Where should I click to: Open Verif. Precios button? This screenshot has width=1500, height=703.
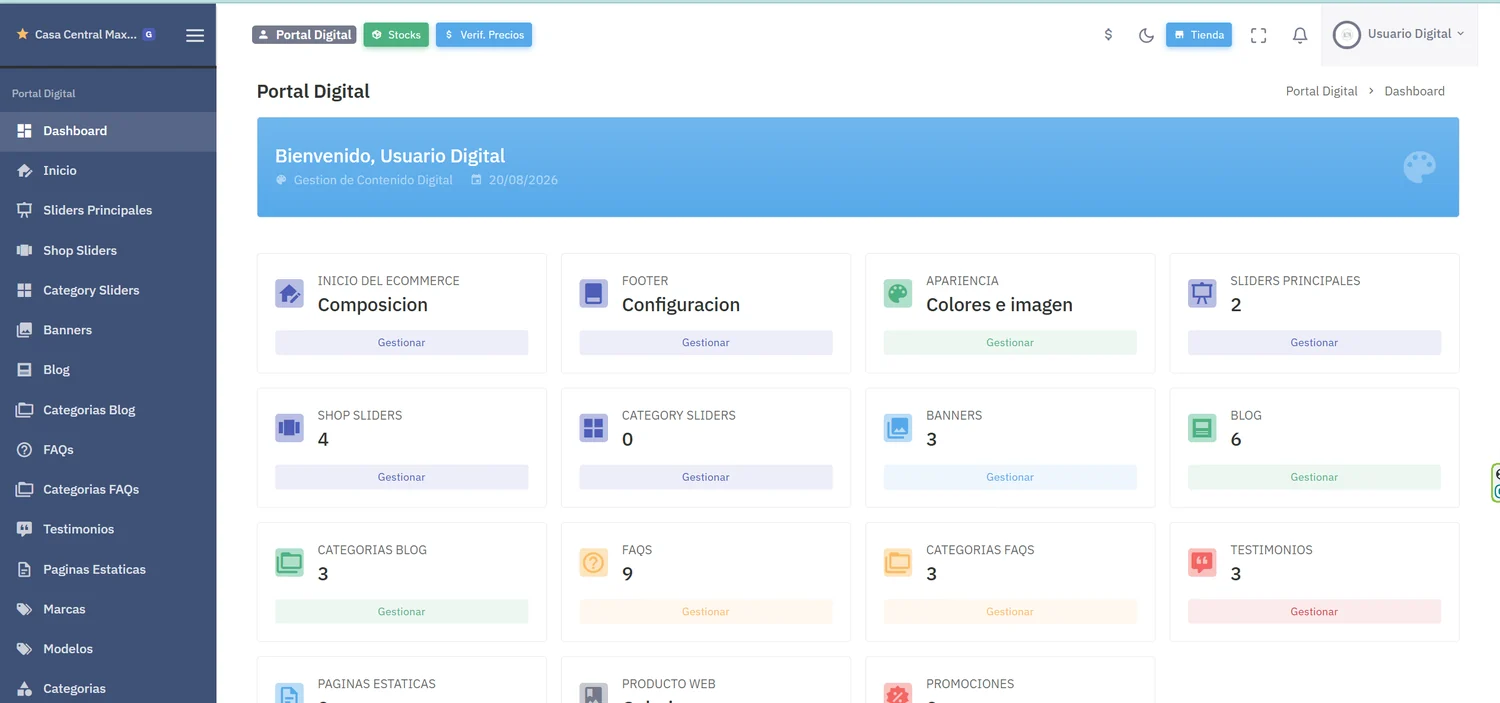coord(484,35)
